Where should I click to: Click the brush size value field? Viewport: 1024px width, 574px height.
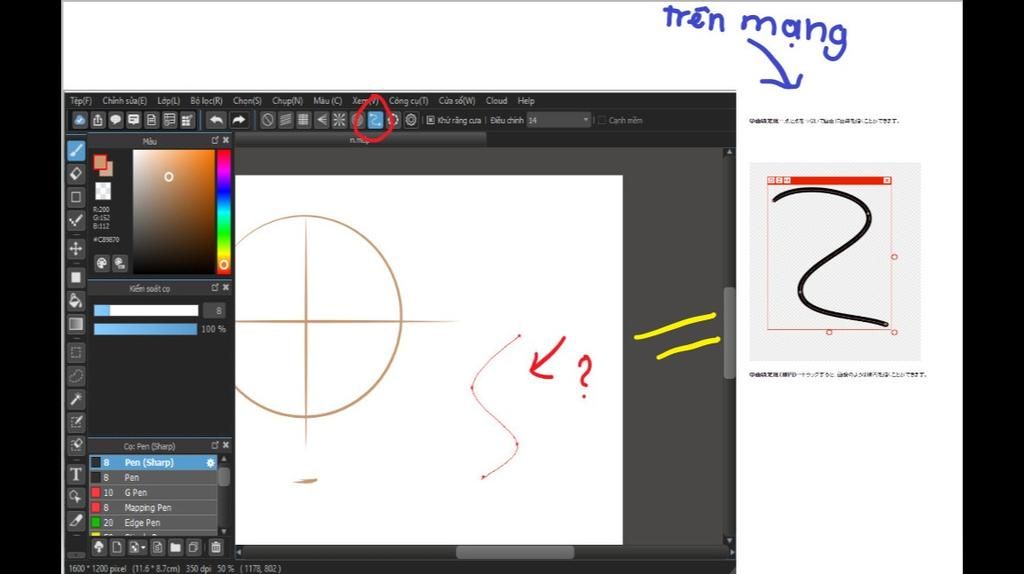click(214, 311)
